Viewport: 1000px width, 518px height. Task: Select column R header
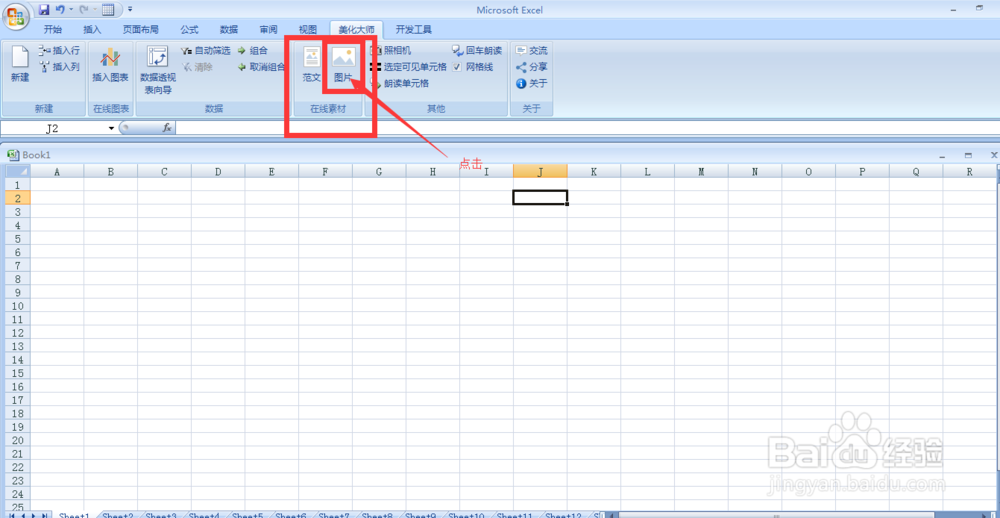969,172
